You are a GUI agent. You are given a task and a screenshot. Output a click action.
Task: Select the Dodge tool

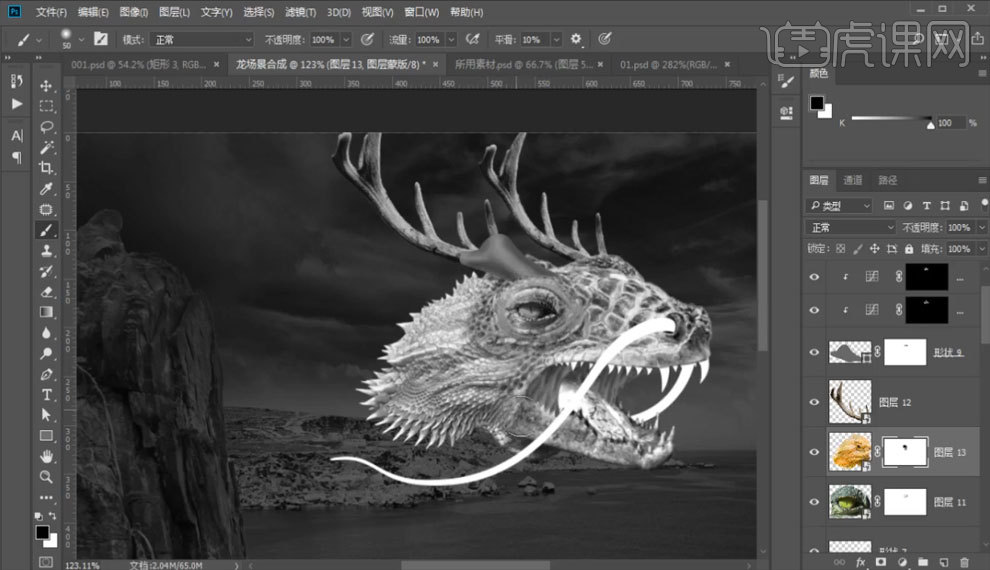(46, 353)
